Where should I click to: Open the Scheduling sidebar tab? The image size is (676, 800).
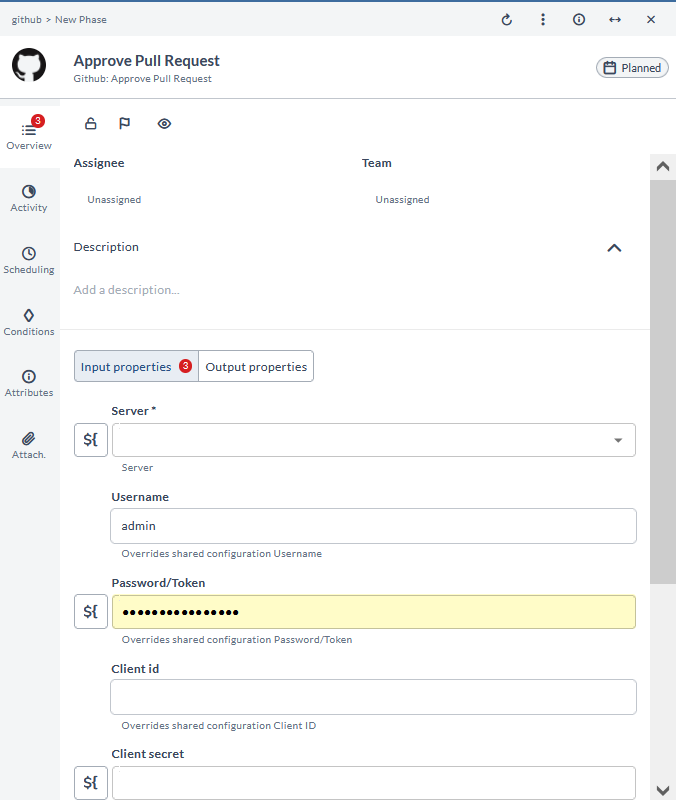click(x=29, y=260)
